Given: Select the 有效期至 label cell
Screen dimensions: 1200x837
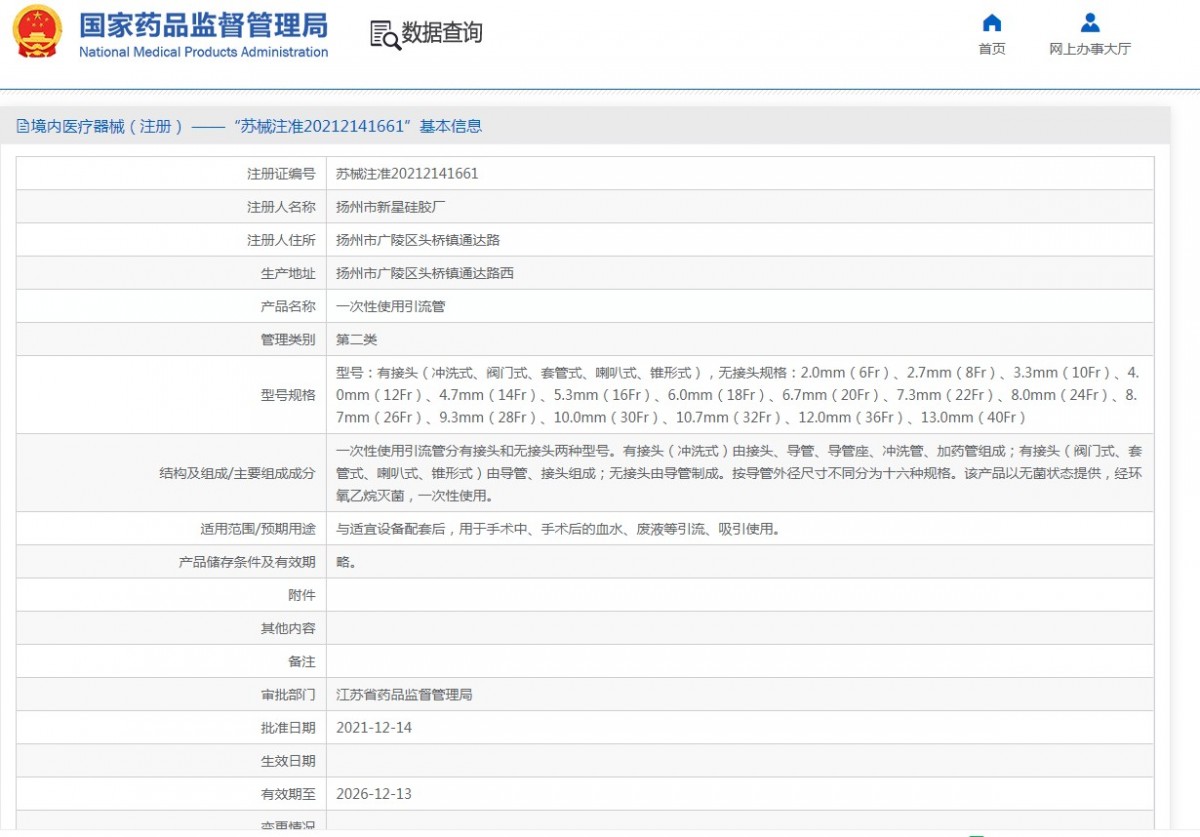Looking at the screenshot, I should (x=170, y=794).
